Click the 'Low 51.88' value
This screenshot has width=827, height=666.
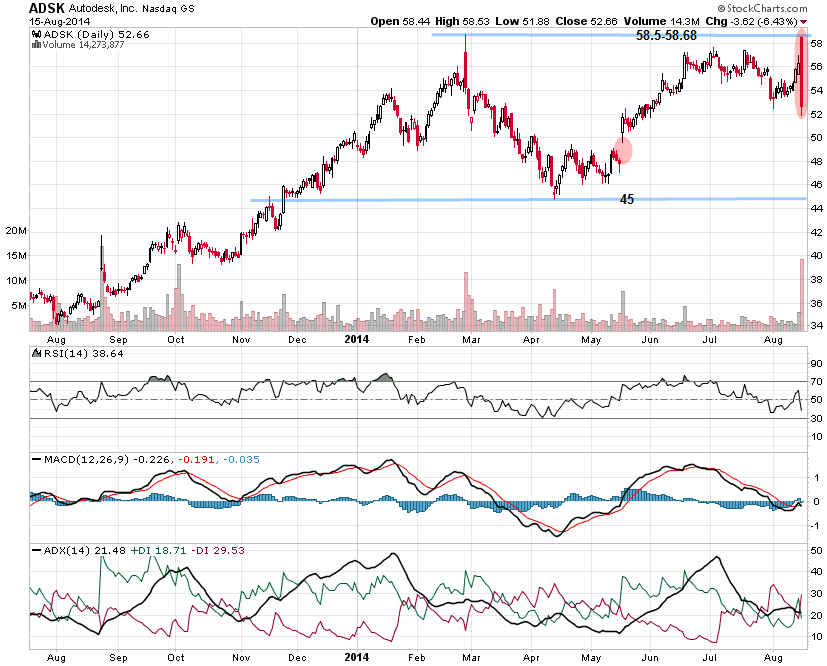522,22
